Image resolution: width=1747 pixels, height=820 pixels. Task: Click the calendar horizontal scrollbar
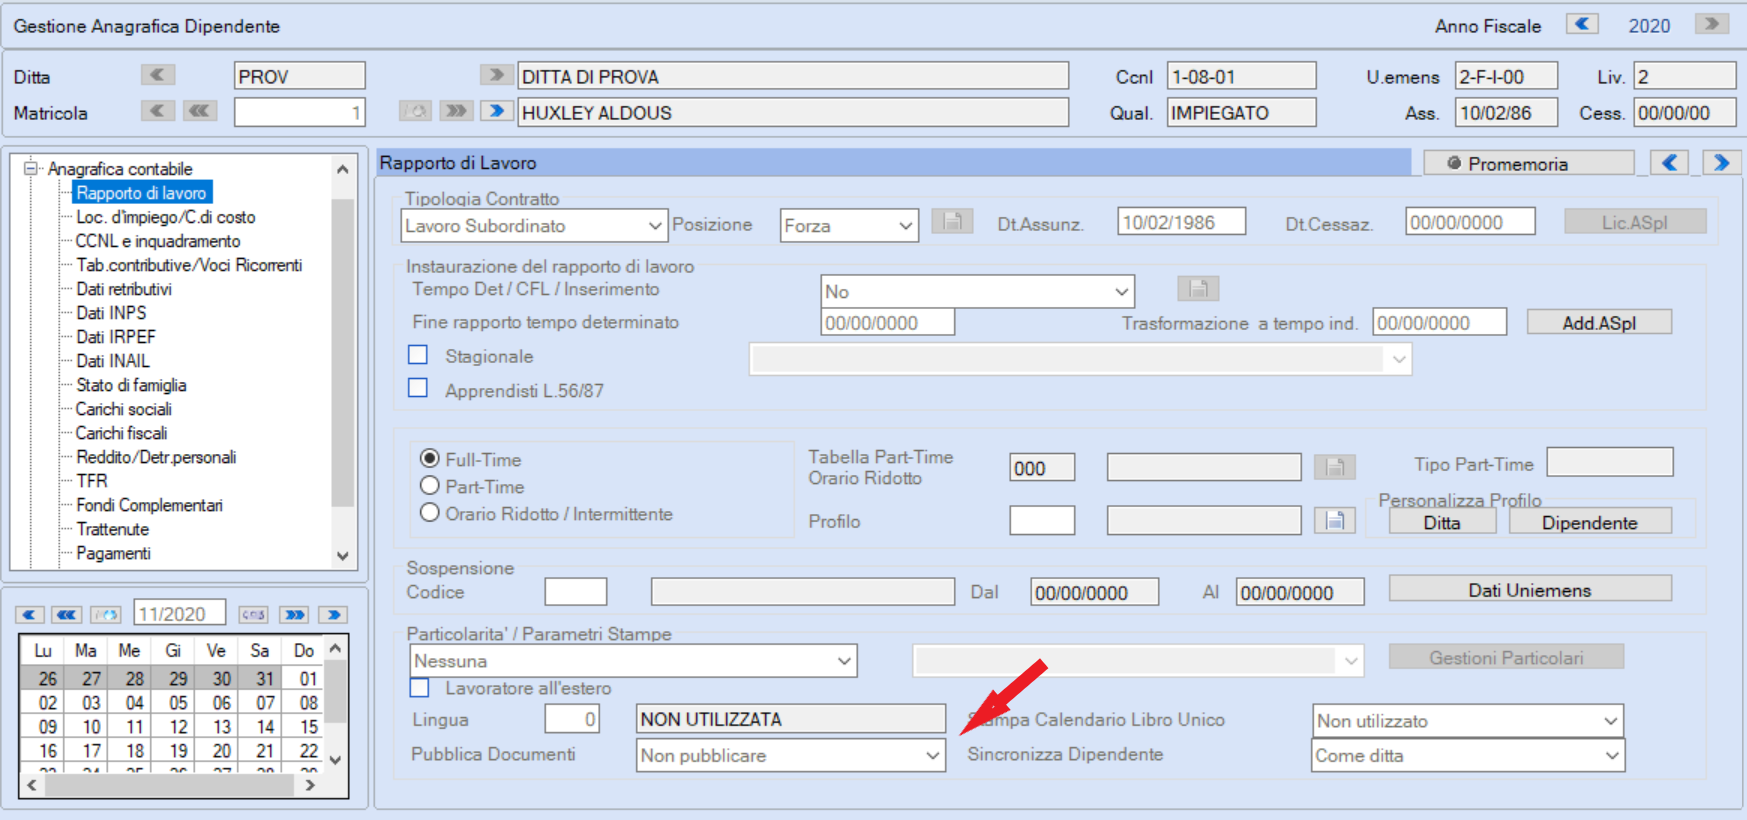click(x=172, y=785)
